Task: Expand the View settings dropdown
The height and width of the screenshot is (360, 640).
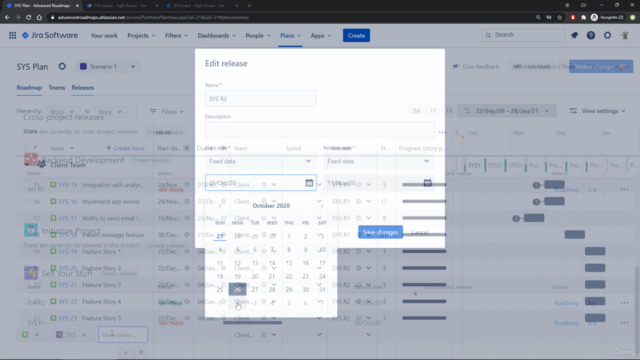Action: pos(598,111)
